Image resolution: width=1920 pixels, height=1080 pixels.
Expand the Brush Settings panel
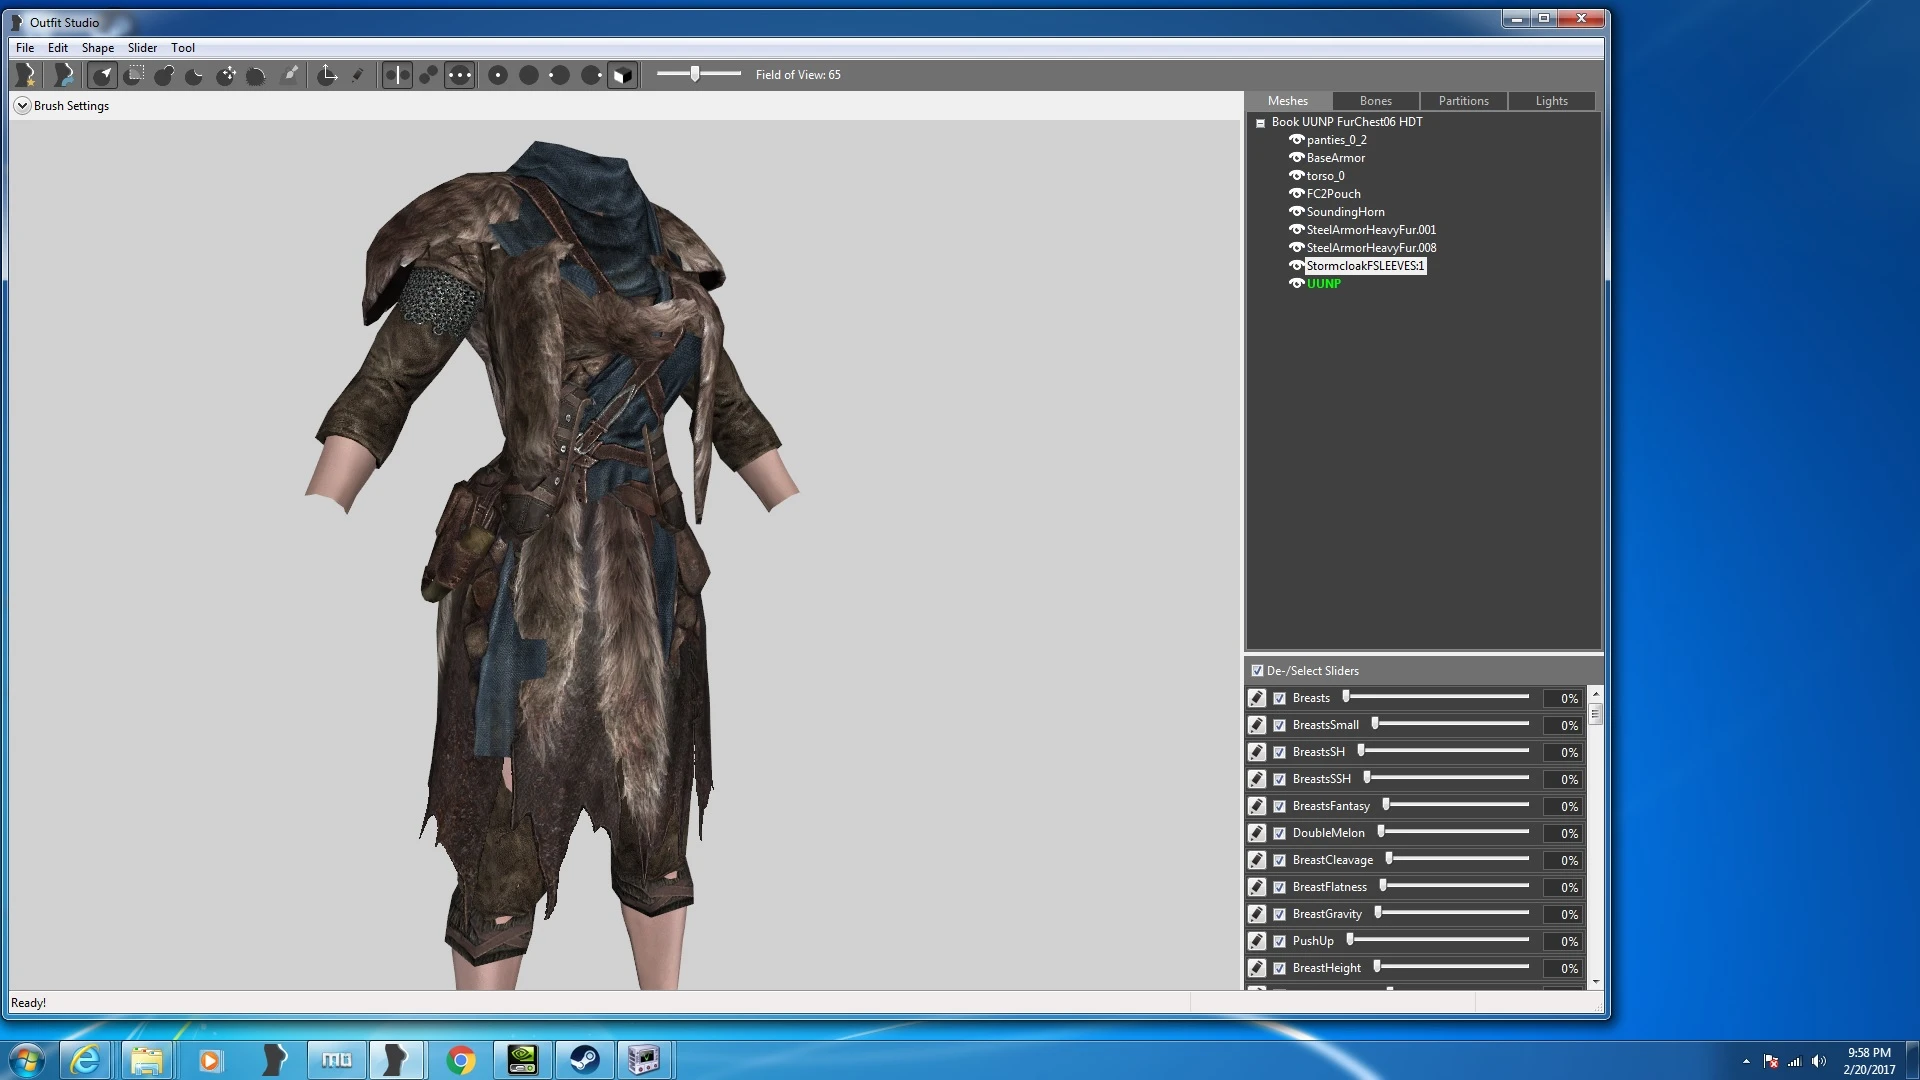click(22, 106)
